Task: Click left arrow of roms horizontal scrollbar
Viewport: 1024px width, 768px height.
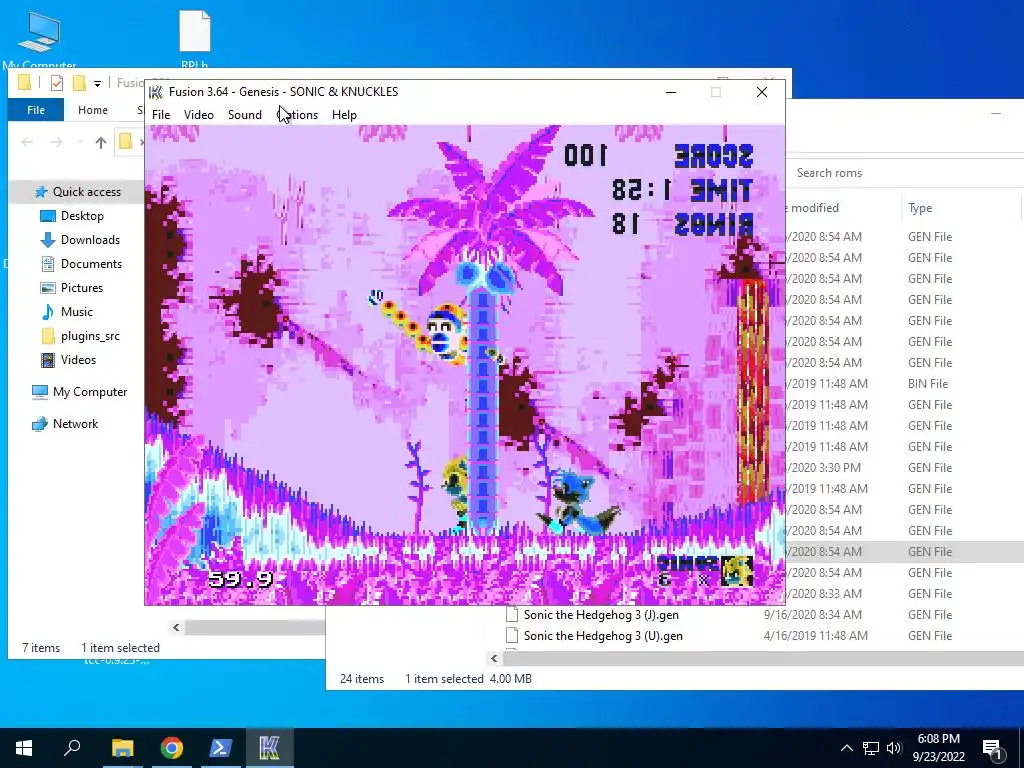Action: (494, 658)
